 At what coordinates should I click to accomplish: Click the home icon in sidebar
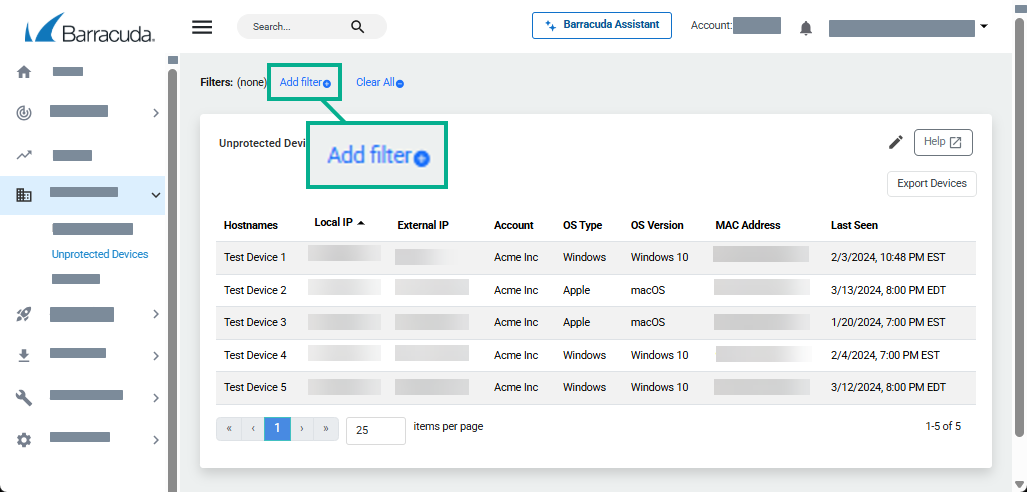(24, 72)
